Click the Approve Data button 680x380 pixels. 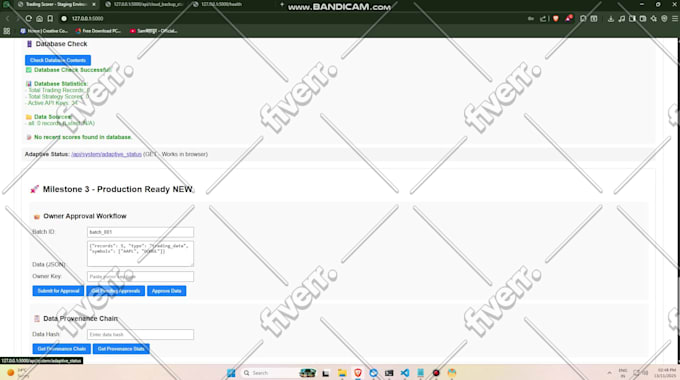tap(167, 291)
